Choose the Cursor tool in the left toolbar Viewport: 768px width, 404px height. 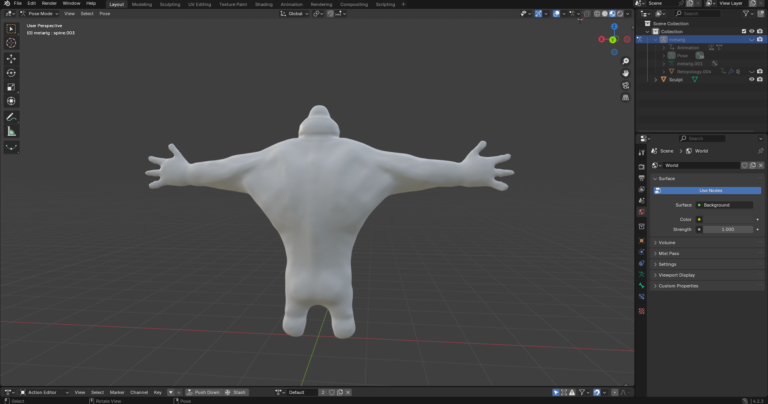pos(11,43)
